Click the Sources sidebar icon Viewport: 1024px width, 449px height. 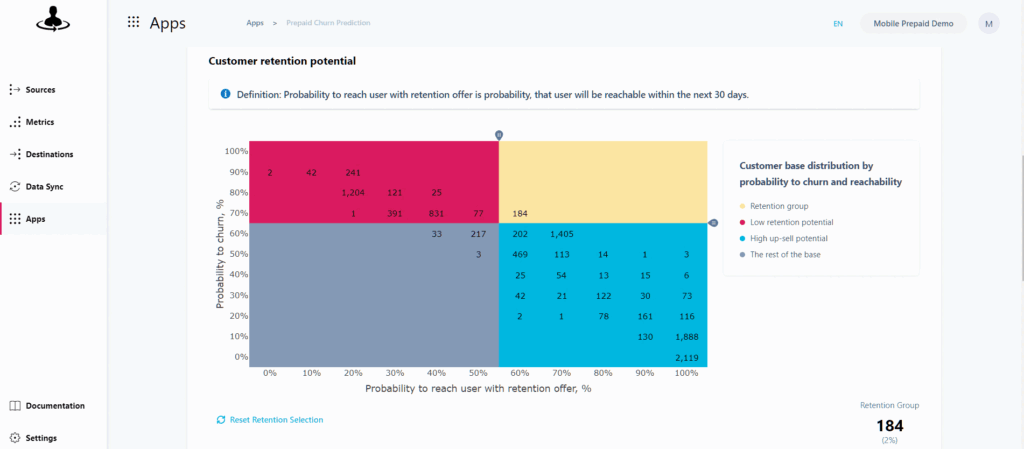15,90
